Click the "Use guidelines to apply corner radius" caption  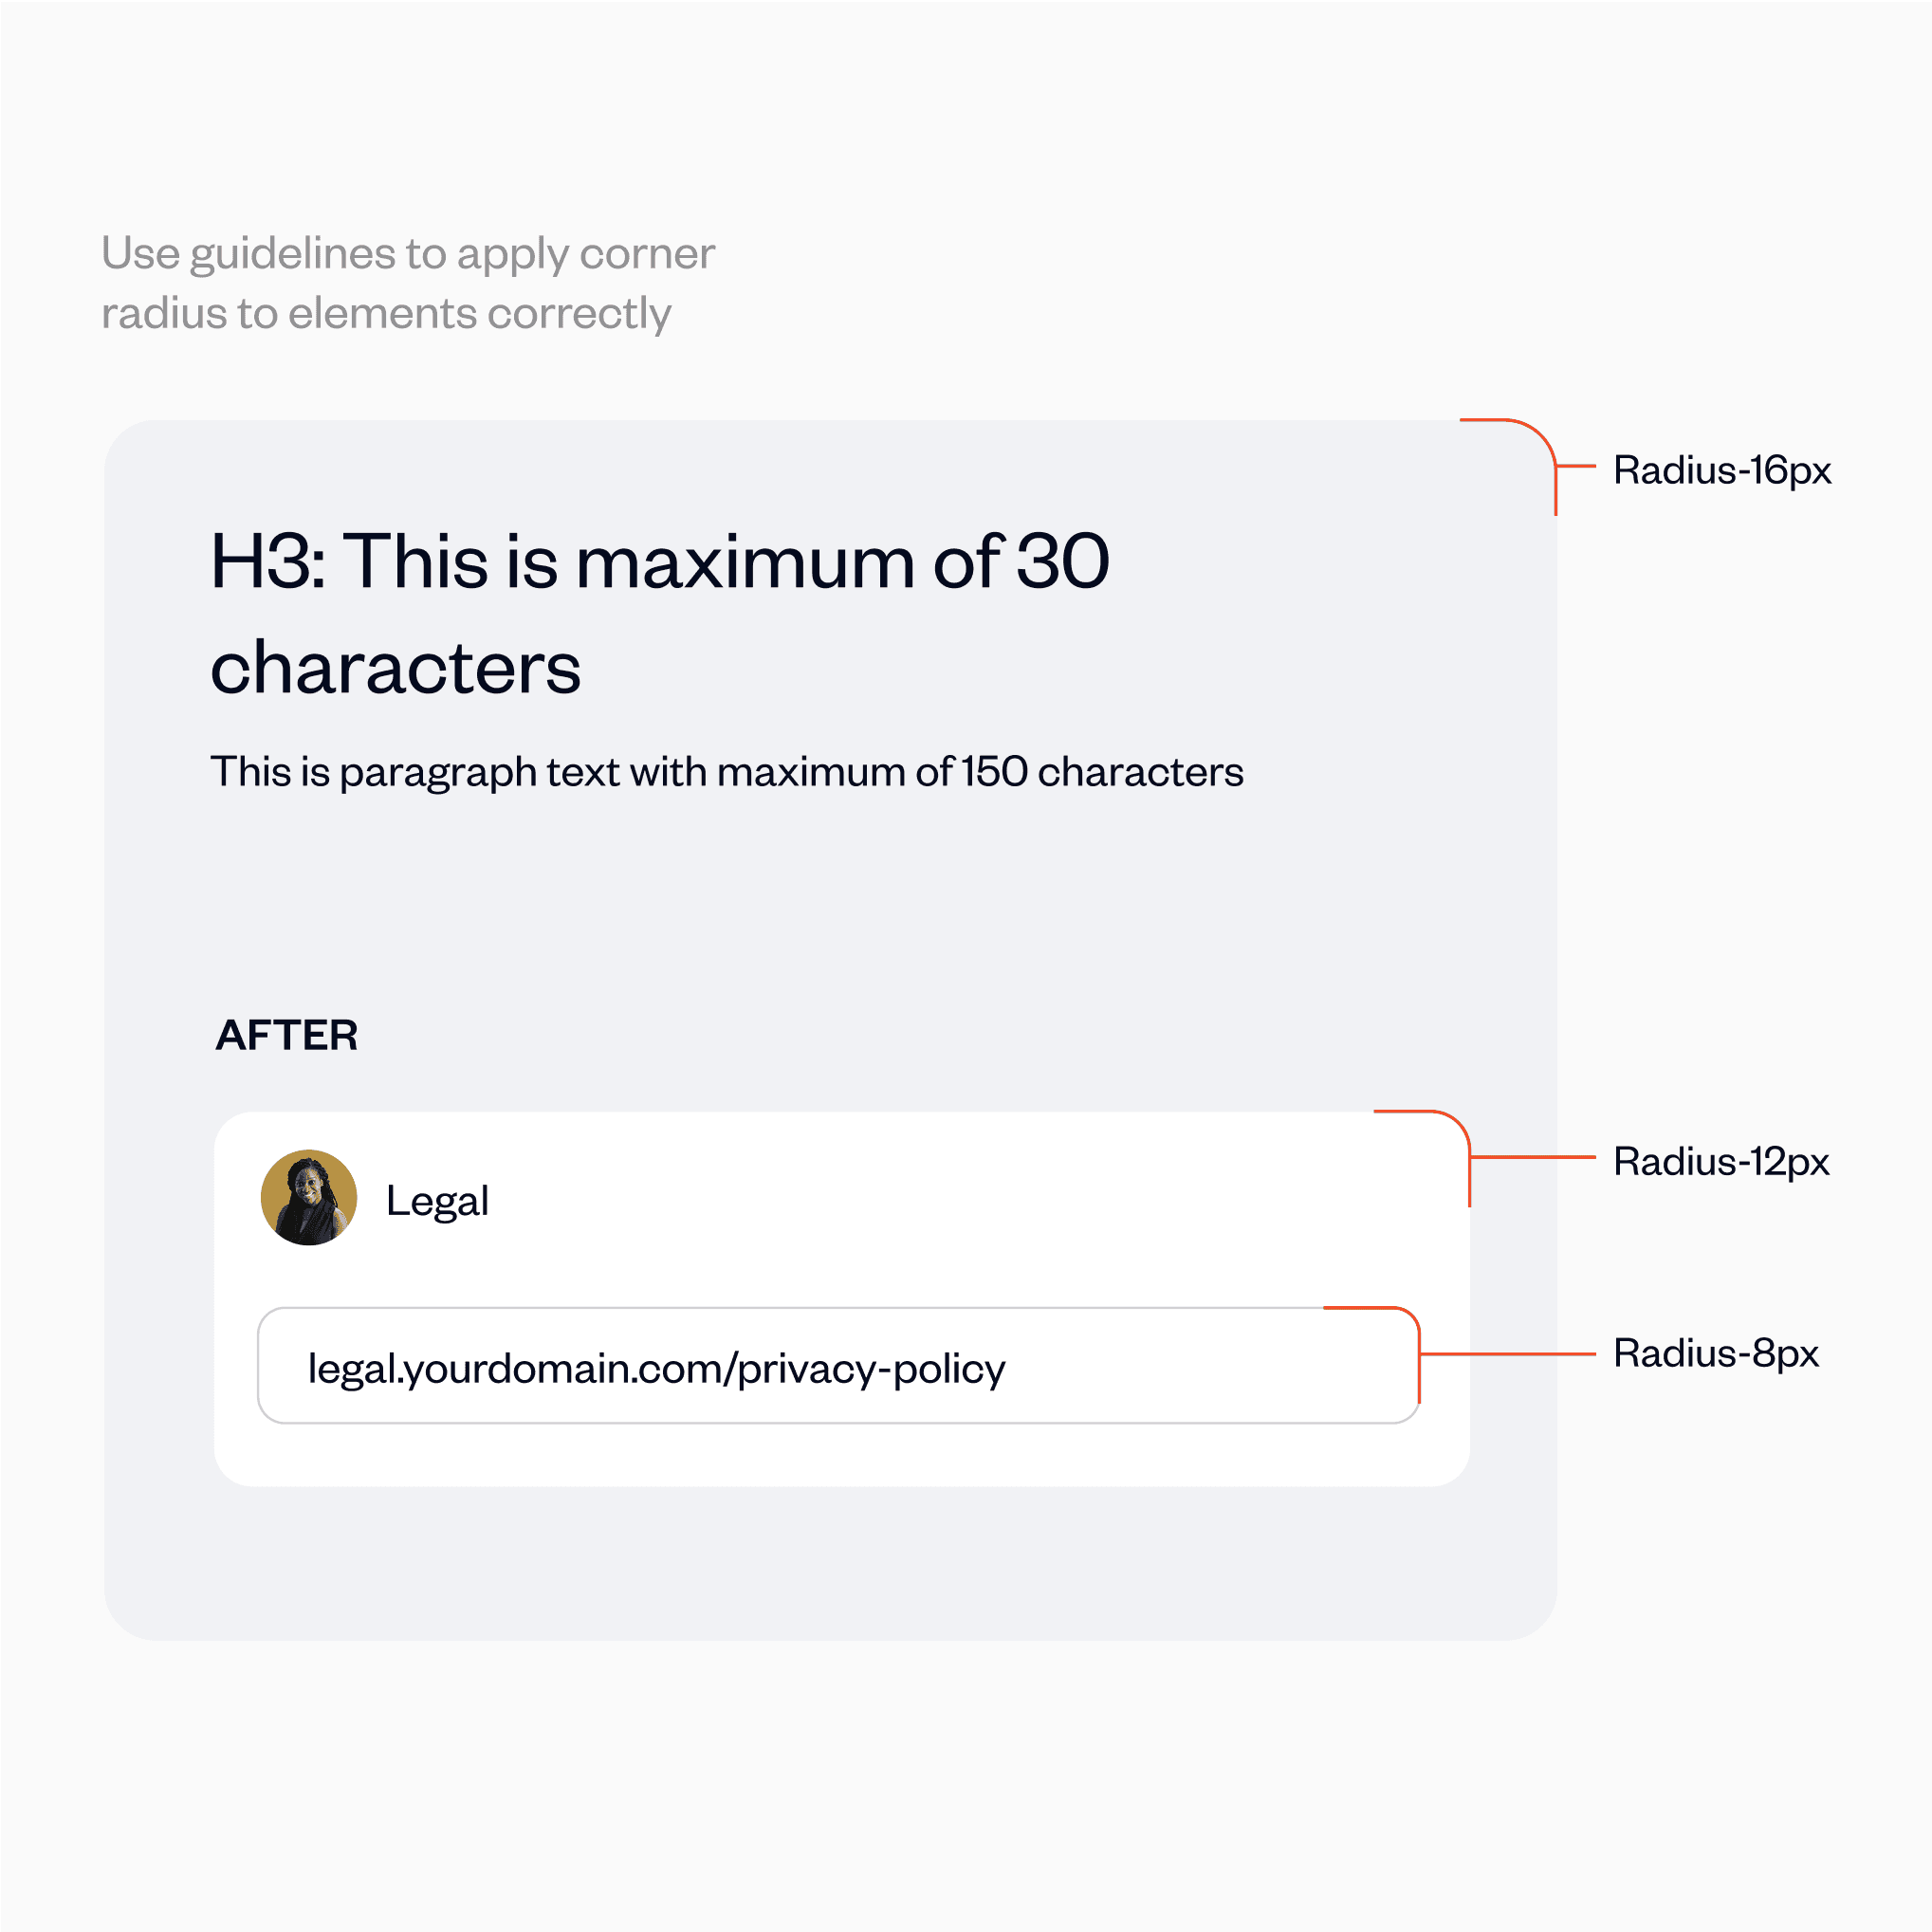(x=408, y=283)
